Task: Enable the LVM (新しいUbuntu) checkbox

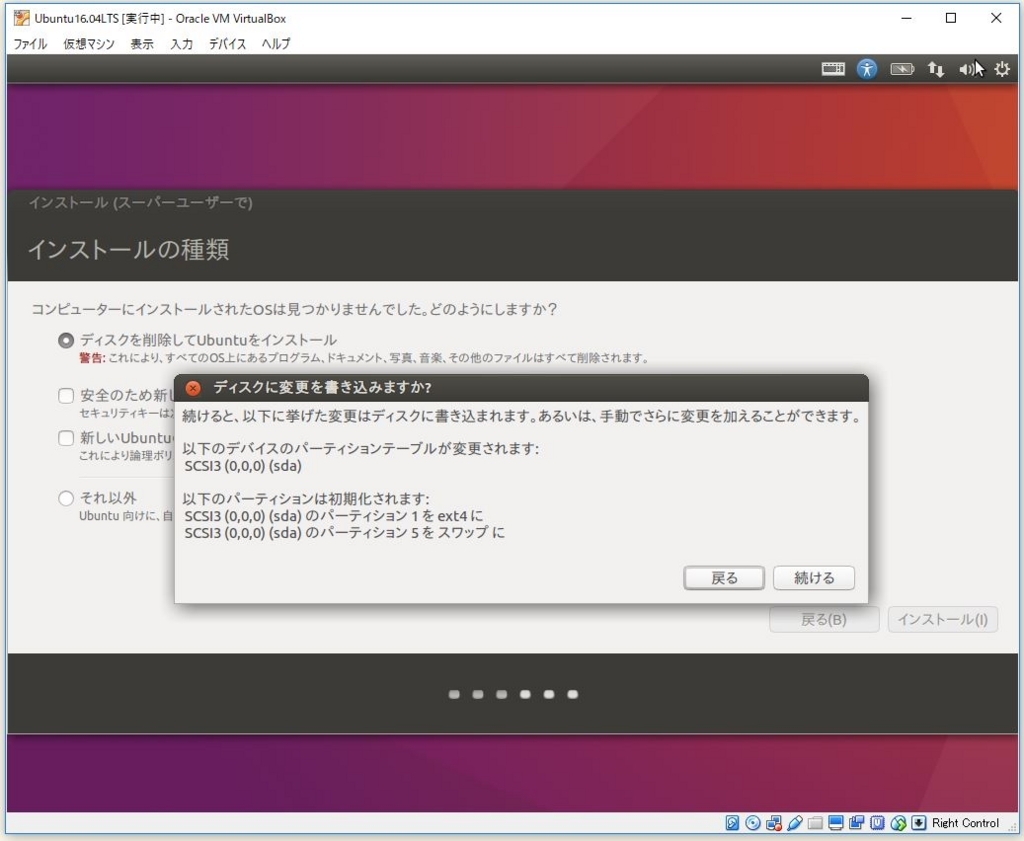Action: click(66, 438)
